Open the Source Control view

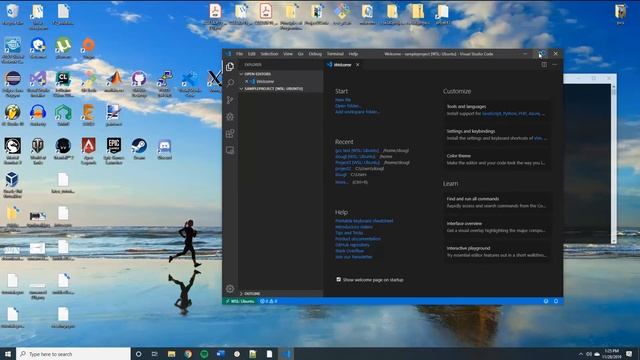230,100
